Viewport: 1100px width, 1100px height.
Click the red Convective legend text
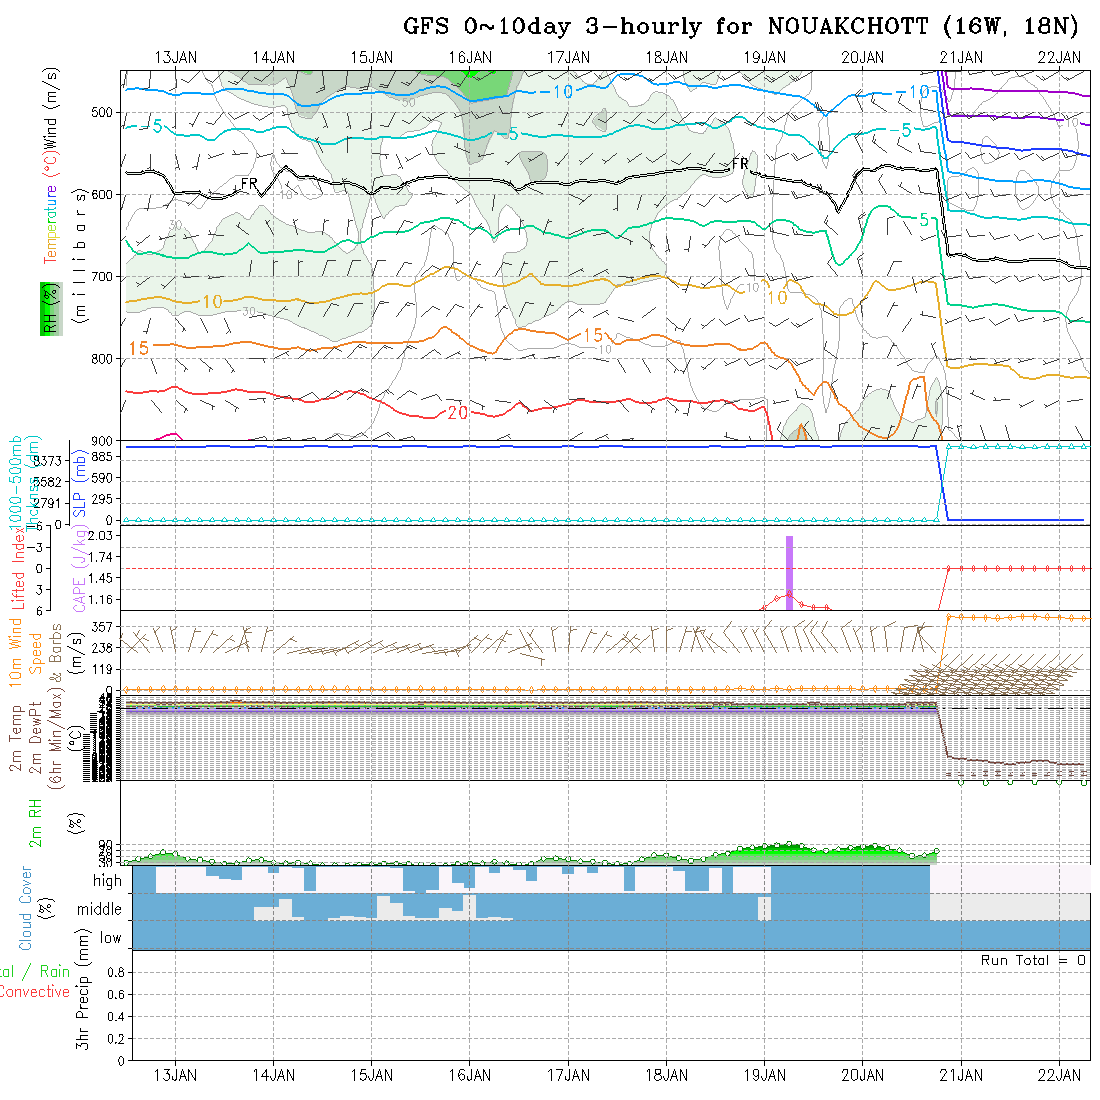point(35,992)
